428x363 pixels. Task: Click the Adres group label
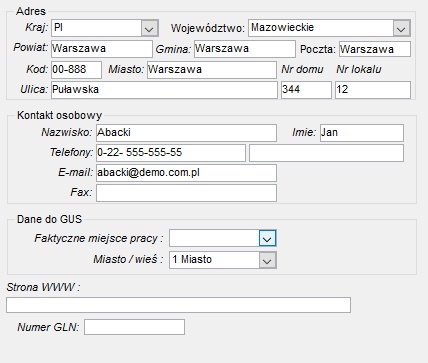[x=31, y=11]
